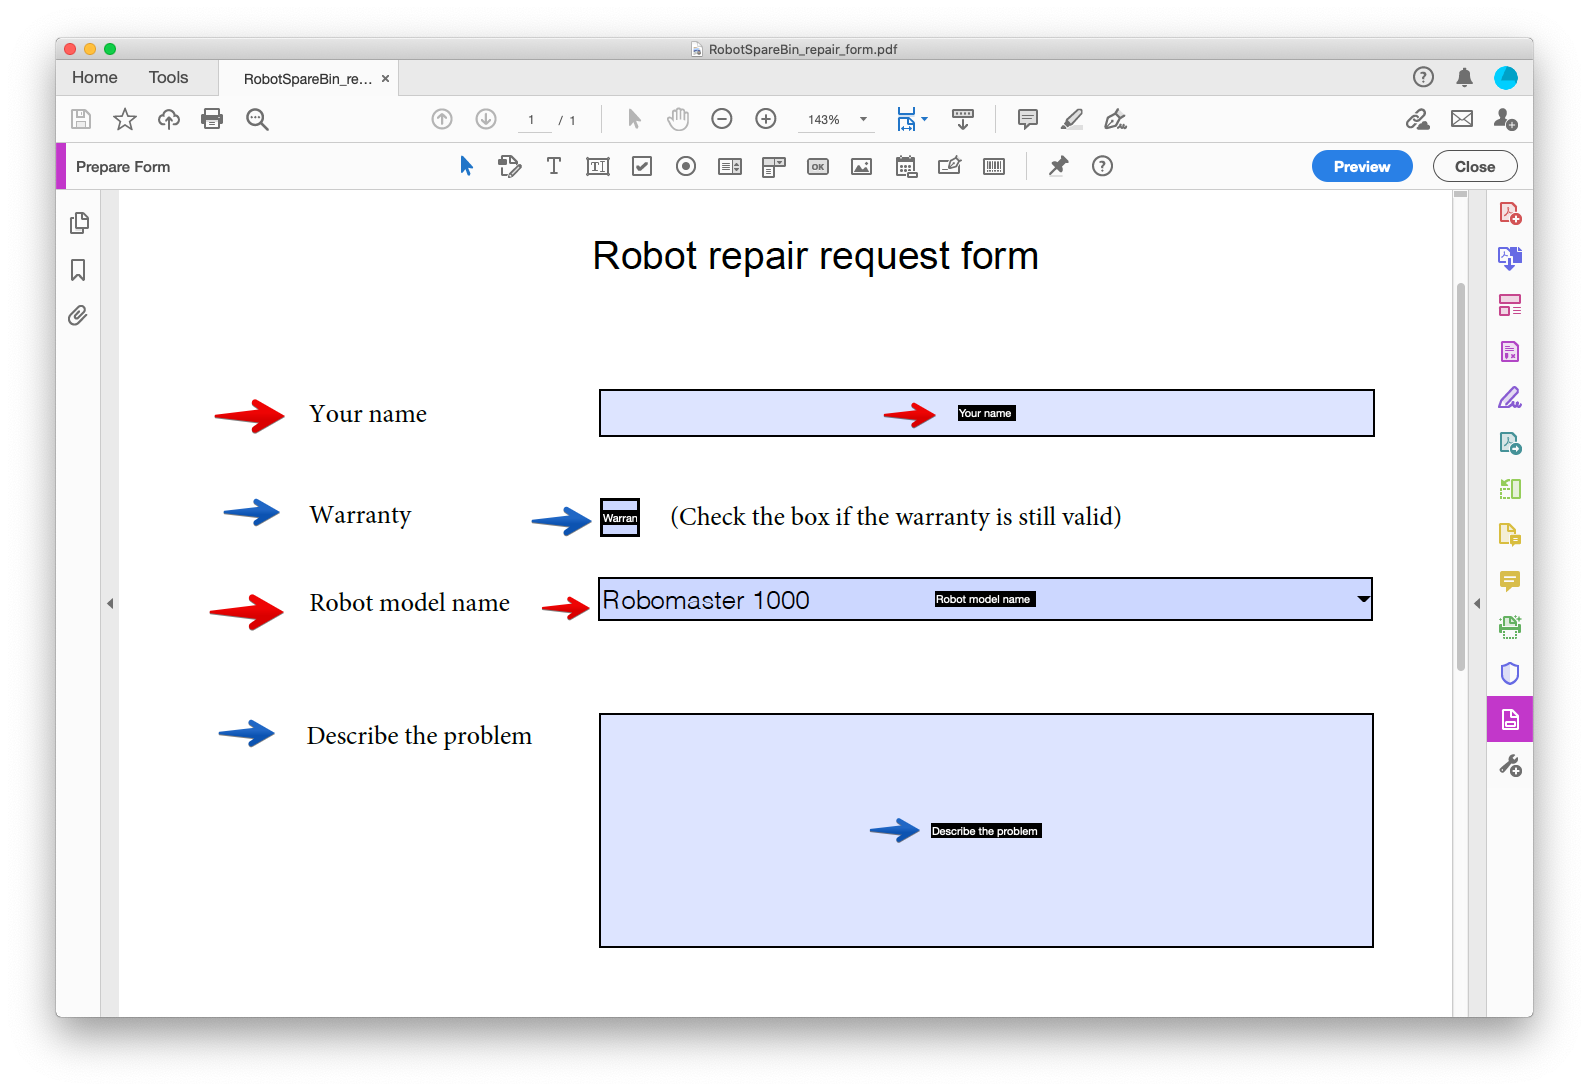Upload the file to the cloud
This screenshot has height=1091, width=1589.
(x=169, y=119)
